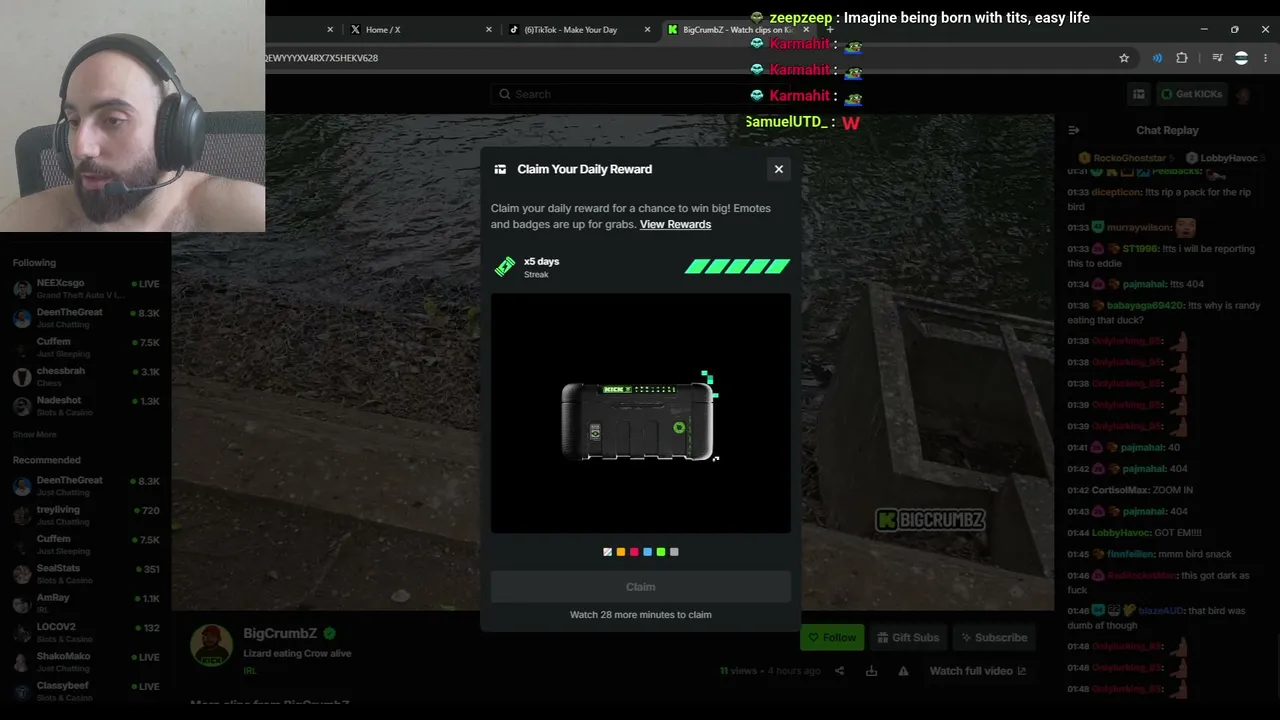Expand Show More under Following
Screen dimensions: 1280x720
pyautogui.click(x=35, y=435)
